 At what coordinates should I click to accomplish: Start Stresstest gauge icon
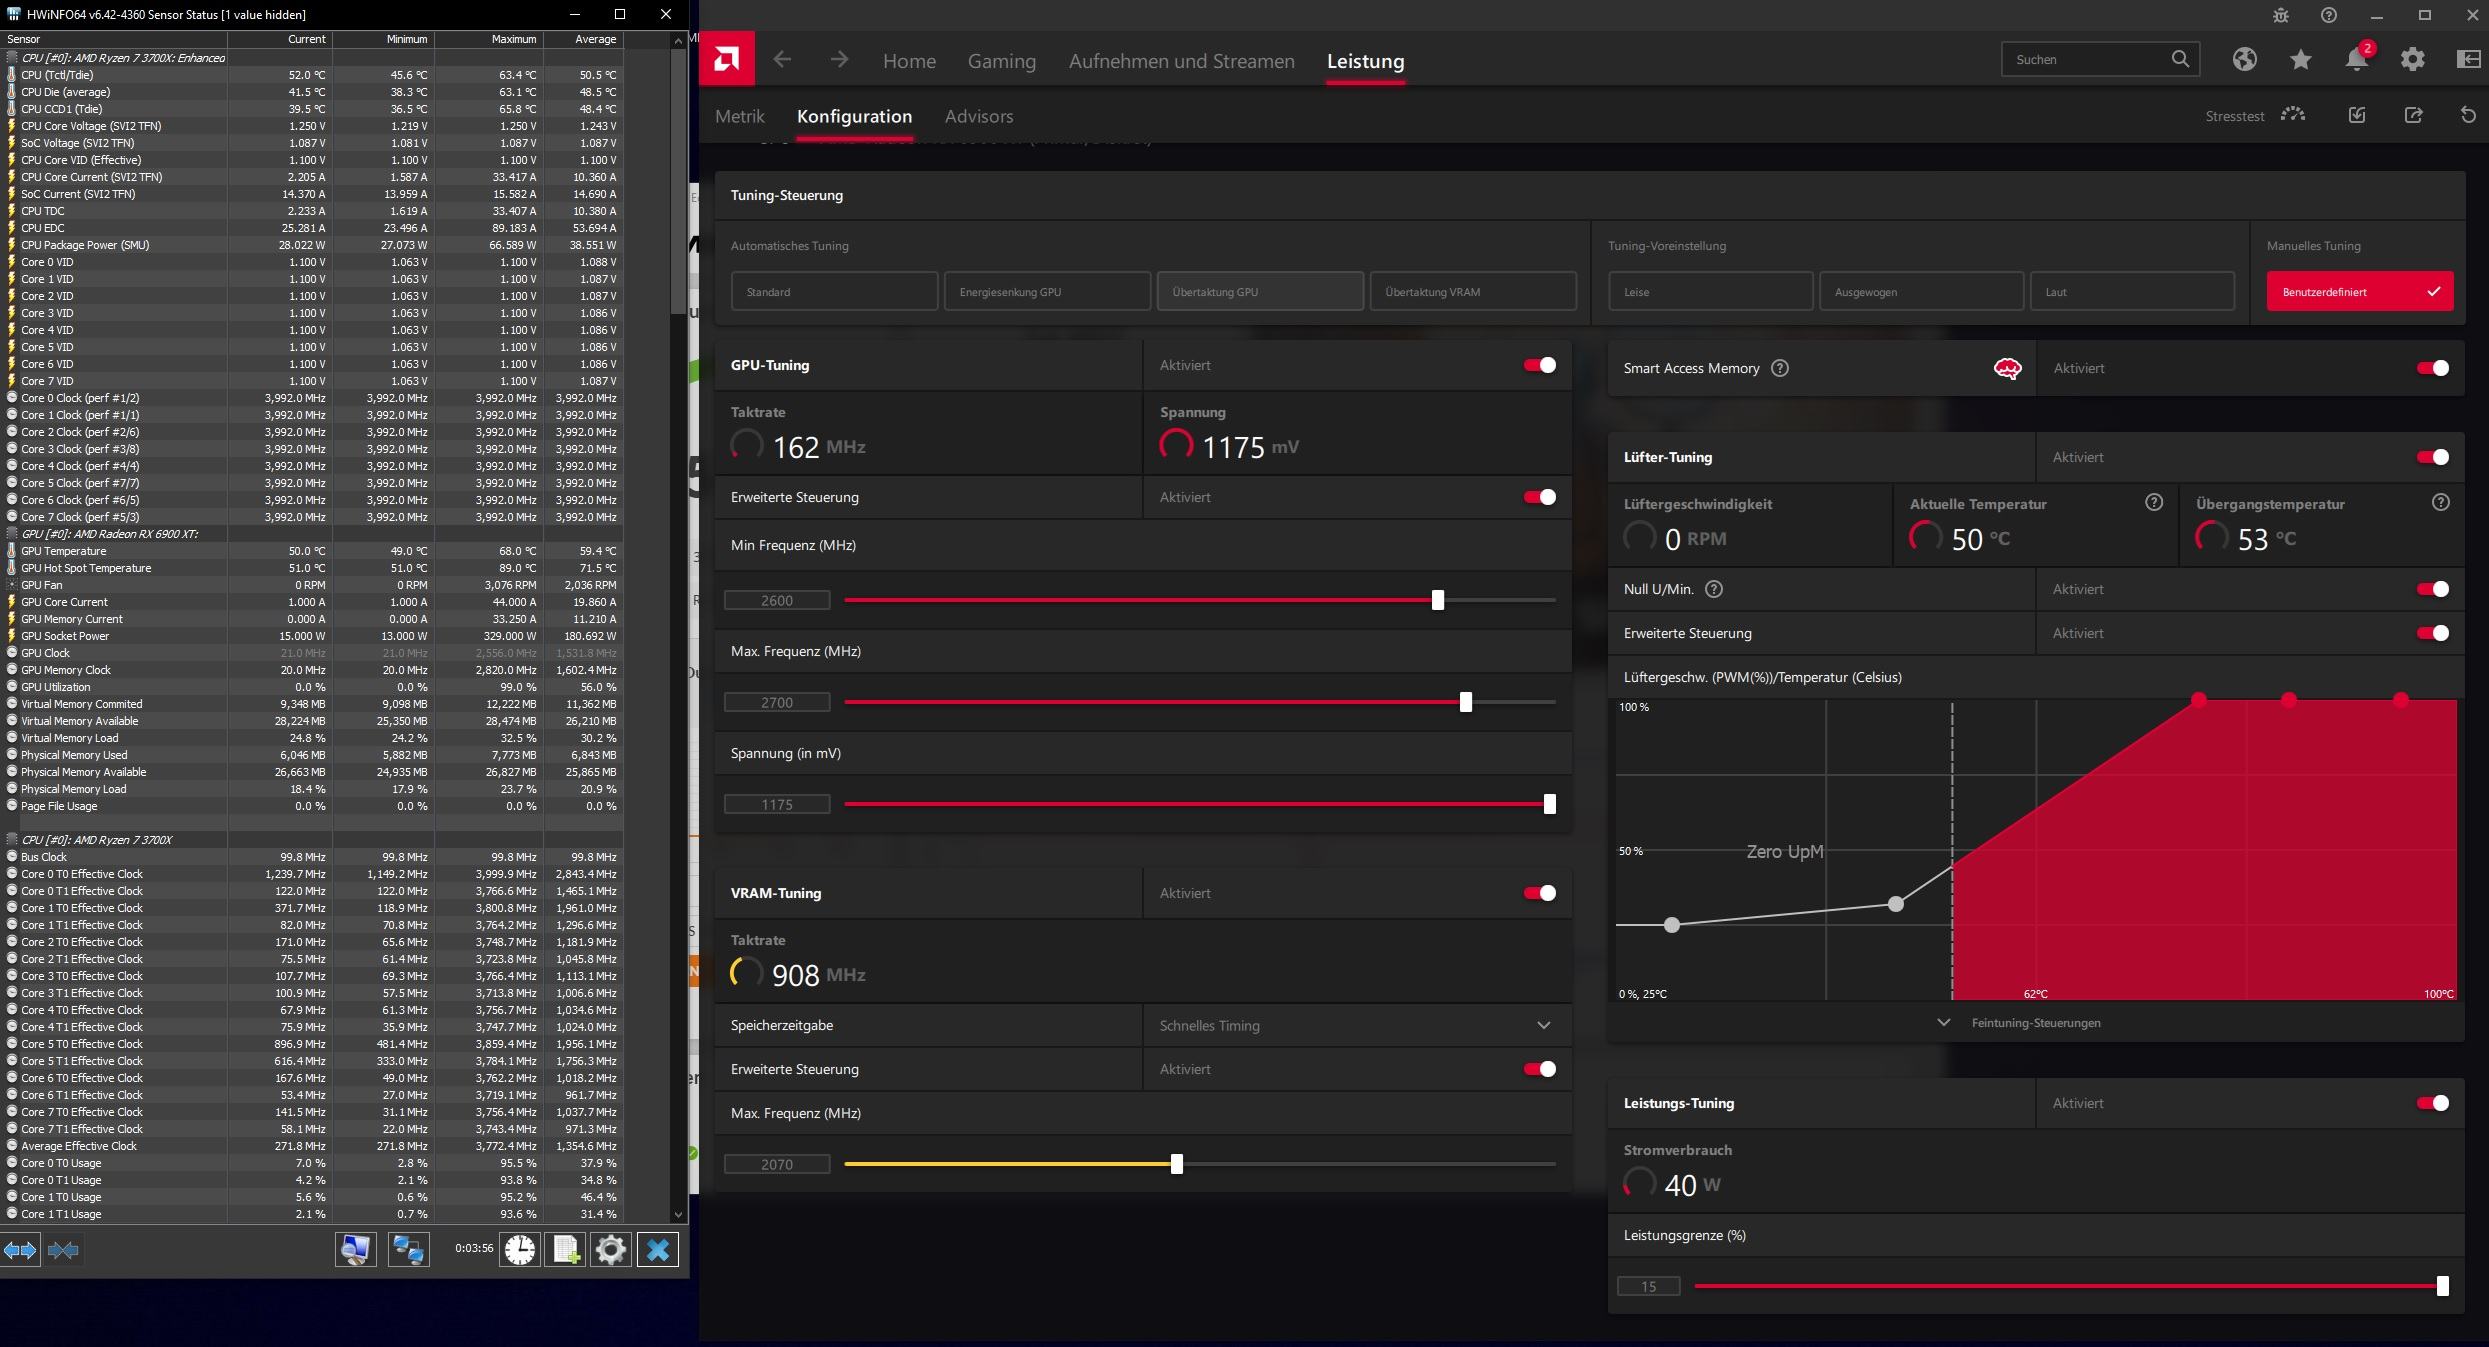click(x=2293, y=115)
